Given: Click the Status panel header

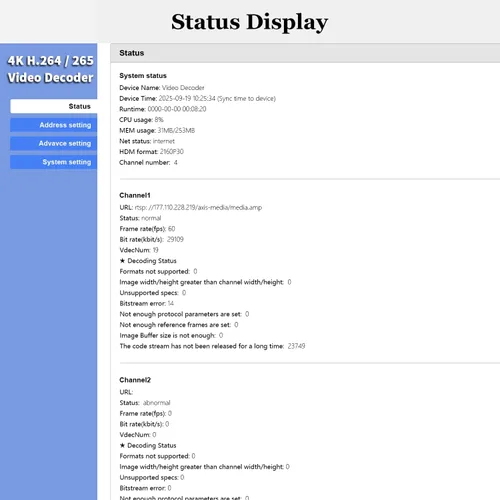Looking at the screenshot, I should click(x=305, y=53).
